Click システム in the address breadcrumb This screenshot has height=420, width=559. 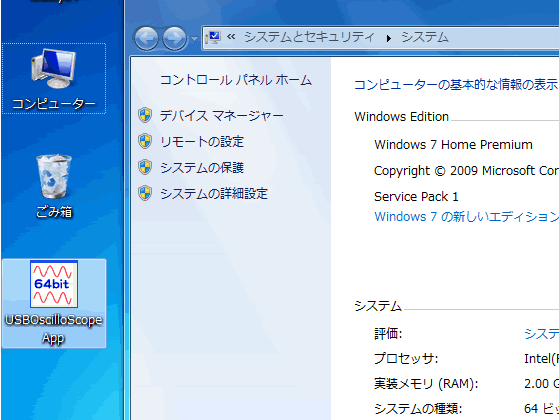click(425, 37)
